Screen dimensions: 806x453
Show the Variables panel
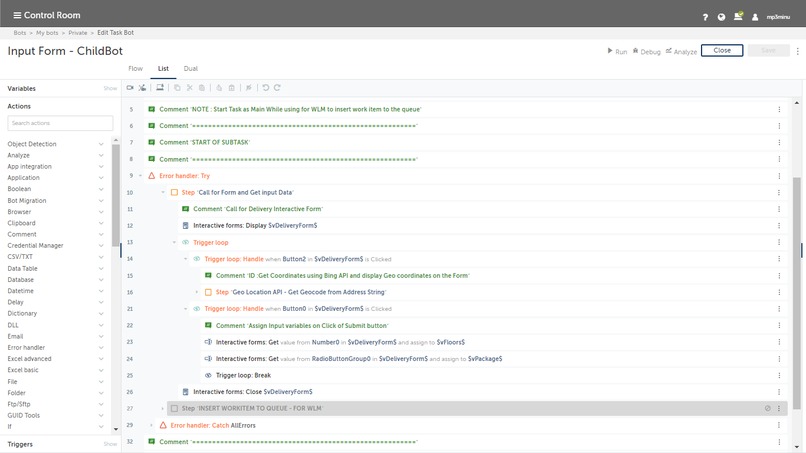coord(111,88)
